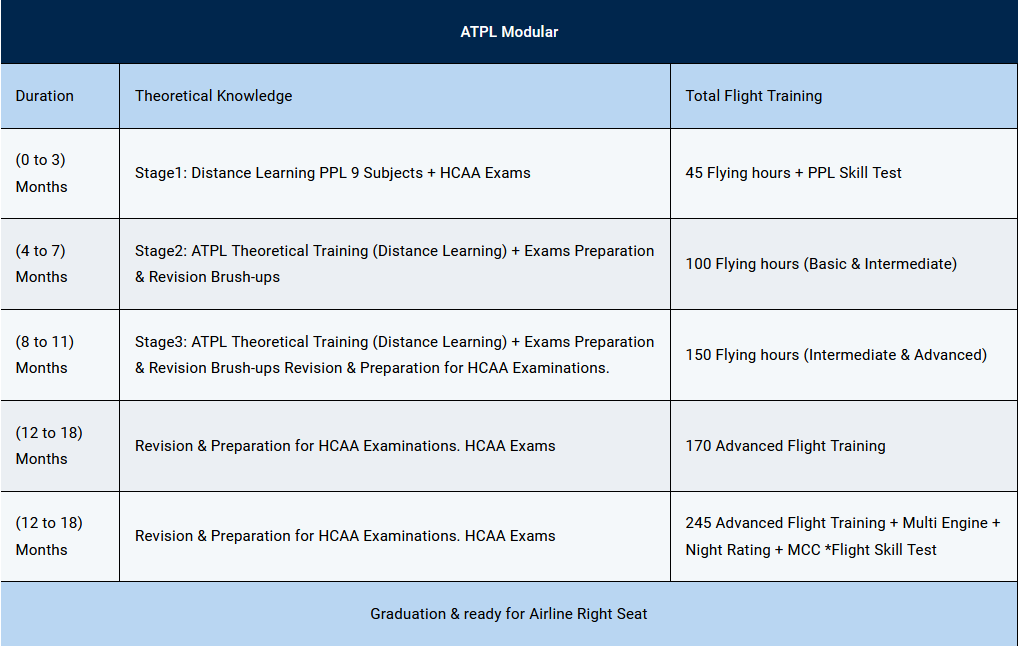The width and height of the screenshot is (1020, 646).
Task: Select the Duration cell beside 170 Advanced Flight Training
Action: click(49, 446)
